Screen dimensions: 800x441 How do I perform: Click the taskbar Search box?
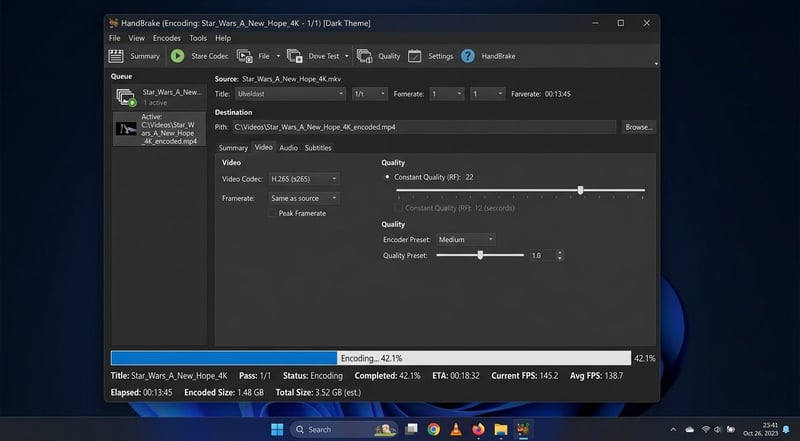[344, 430]
